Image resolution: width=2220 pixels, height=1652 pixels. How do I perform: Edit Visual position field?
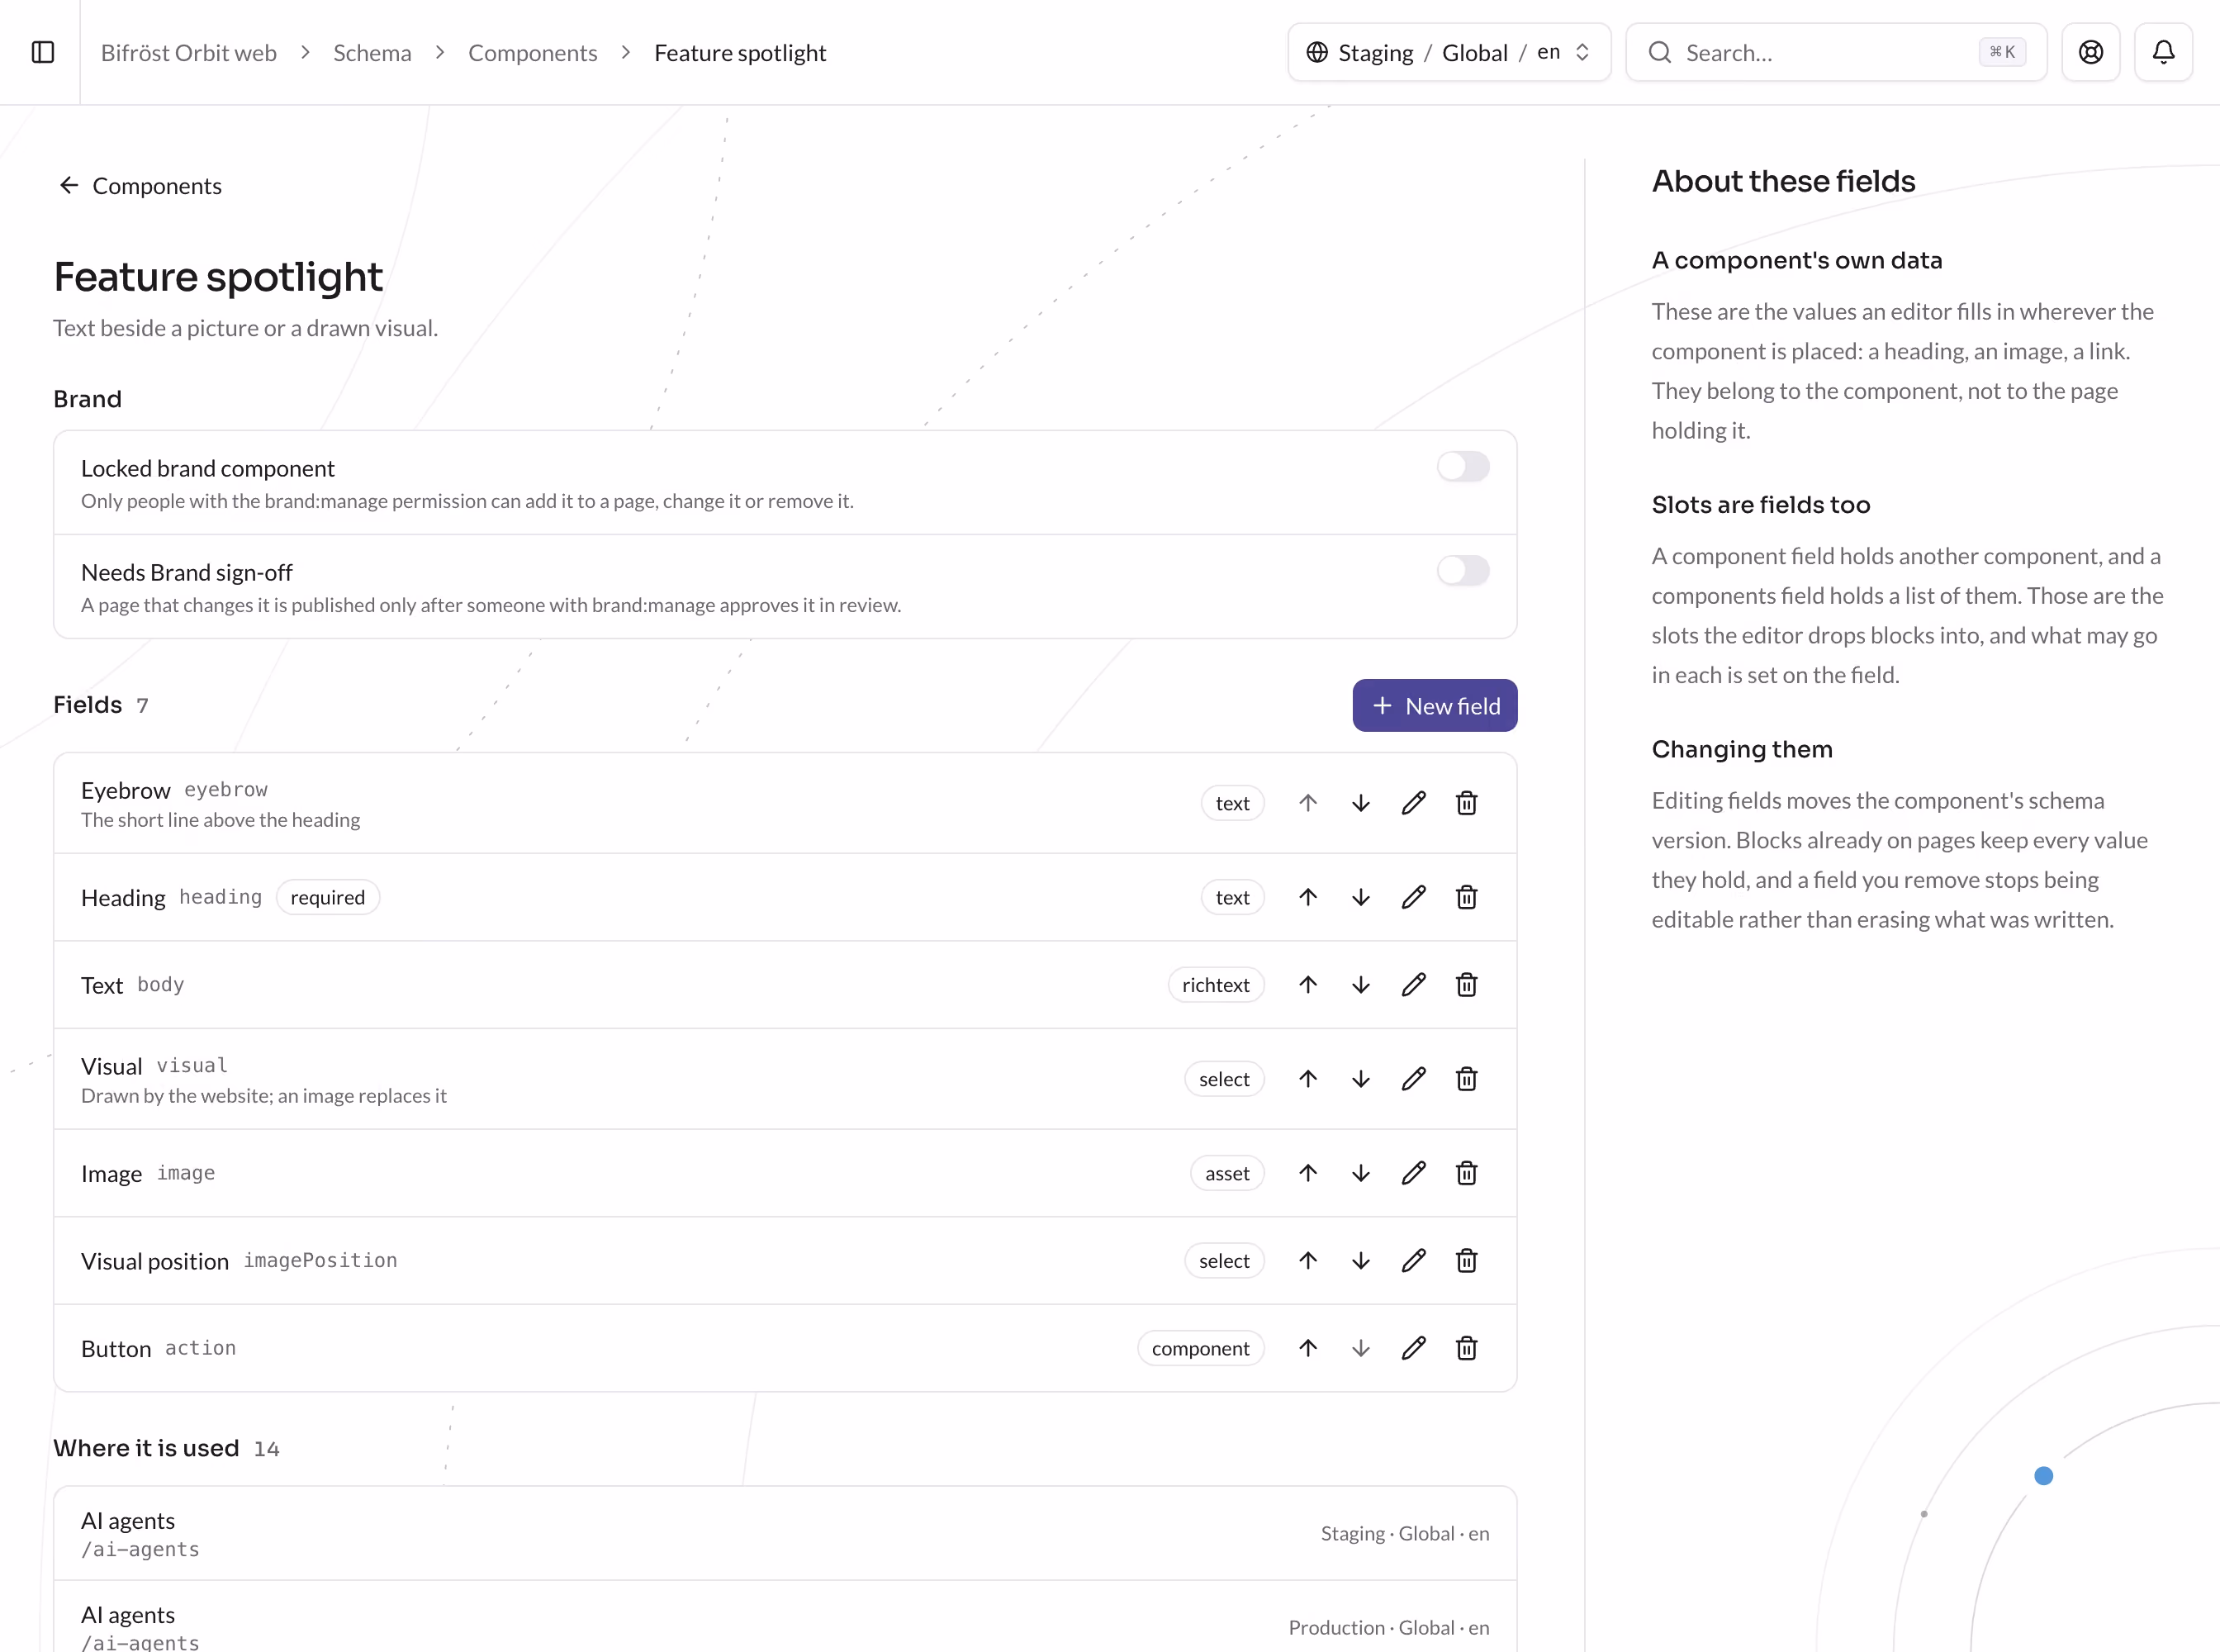pos(1413,1261)
